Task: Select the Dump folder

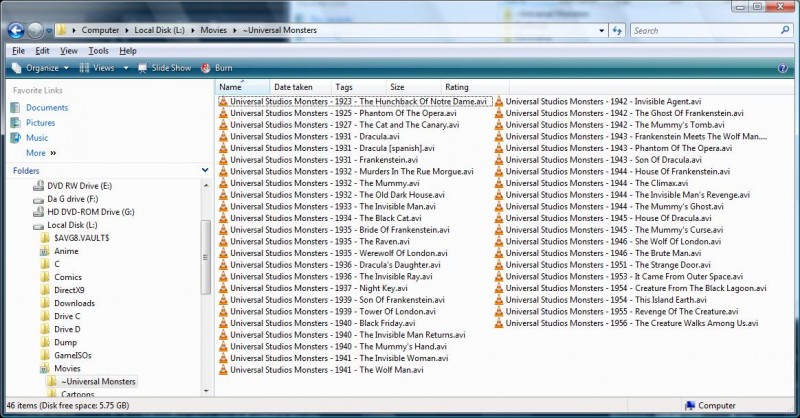Action: point(65,342)
